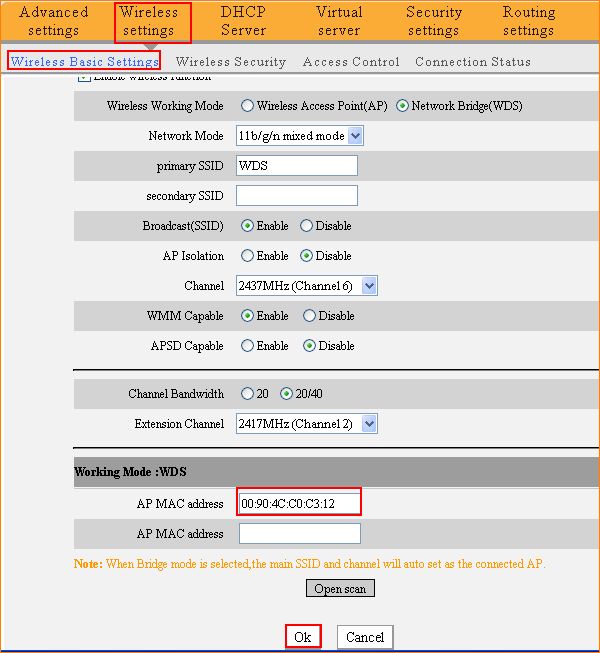Open the Advanced settings tab

54,21
